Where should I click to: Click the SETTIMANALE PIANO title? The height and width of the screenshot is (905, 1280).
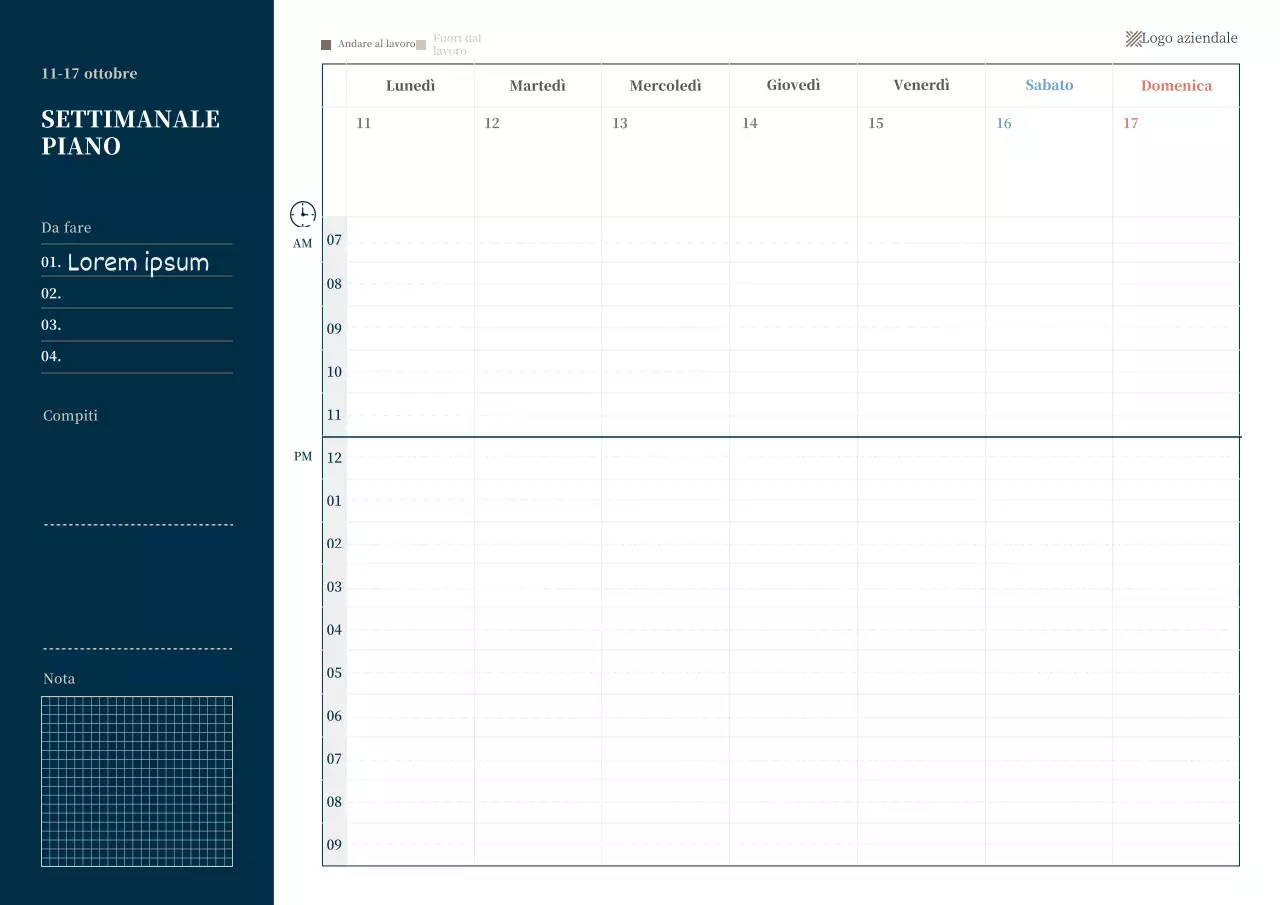[130, 132]
